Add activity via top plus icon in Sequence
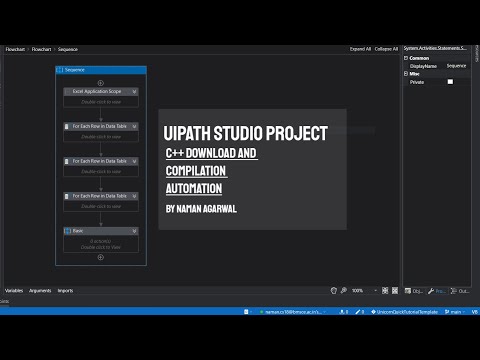The height and width of the screenshot is (360, 480). 100,83
